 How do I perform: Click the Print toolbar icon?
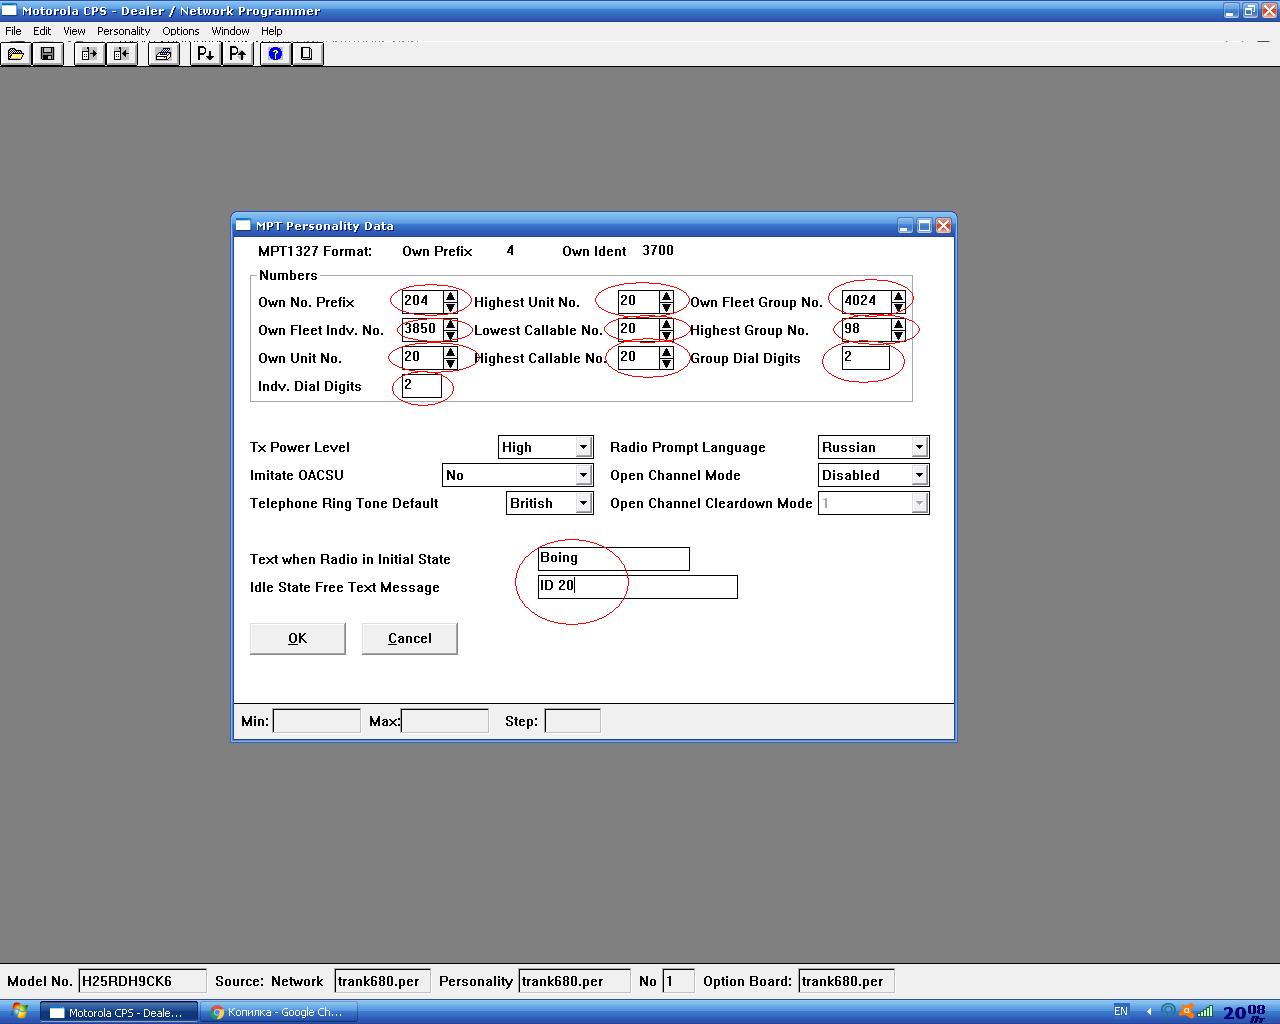(164, 54)
